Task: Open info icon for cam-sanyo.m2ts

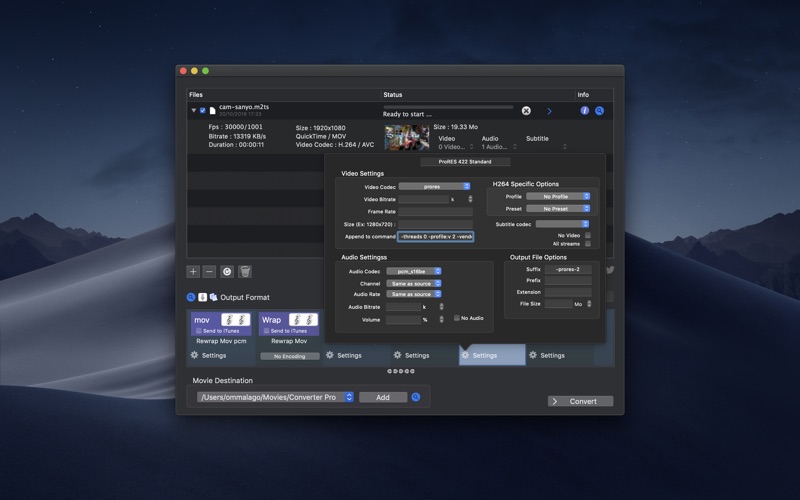Action: [585, 111]
